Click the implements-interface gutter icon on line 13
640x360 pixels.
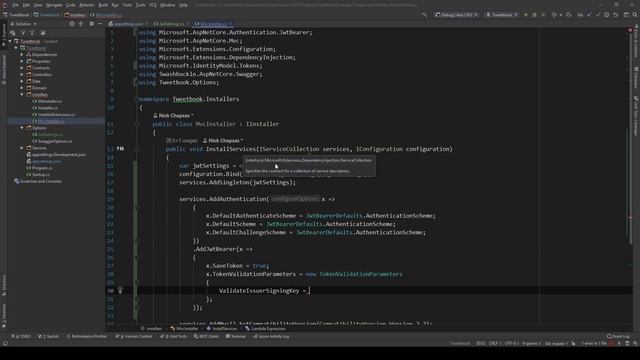[120, 149]
